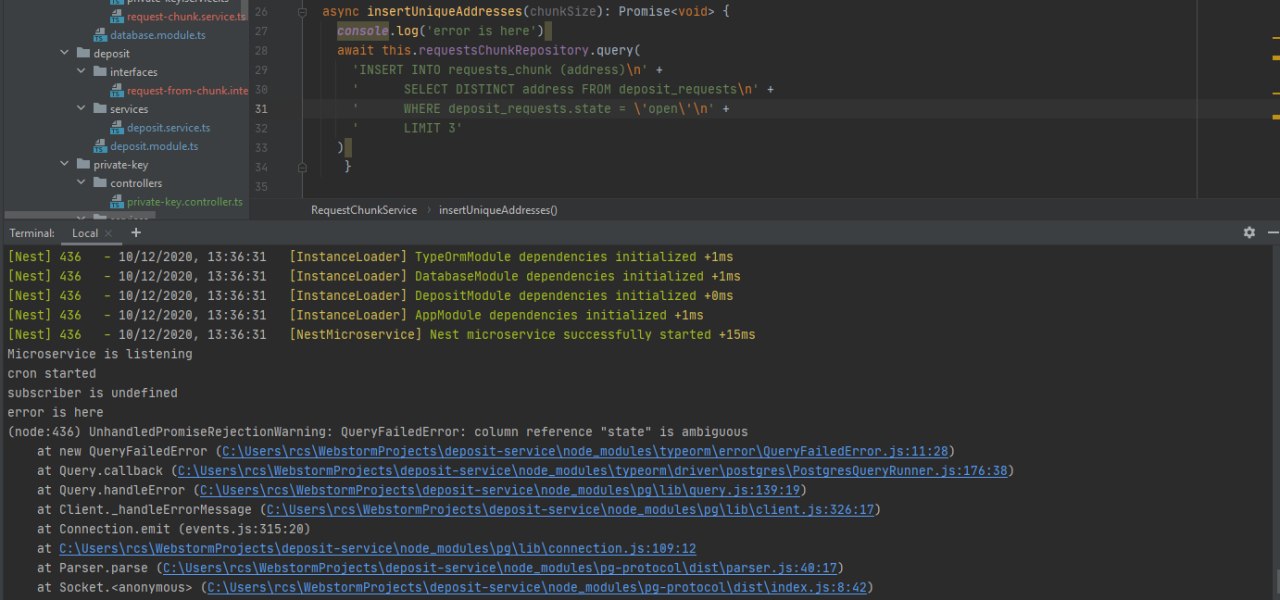
Task: Open terminal settings gear icon
Action: click(1249, 232)
